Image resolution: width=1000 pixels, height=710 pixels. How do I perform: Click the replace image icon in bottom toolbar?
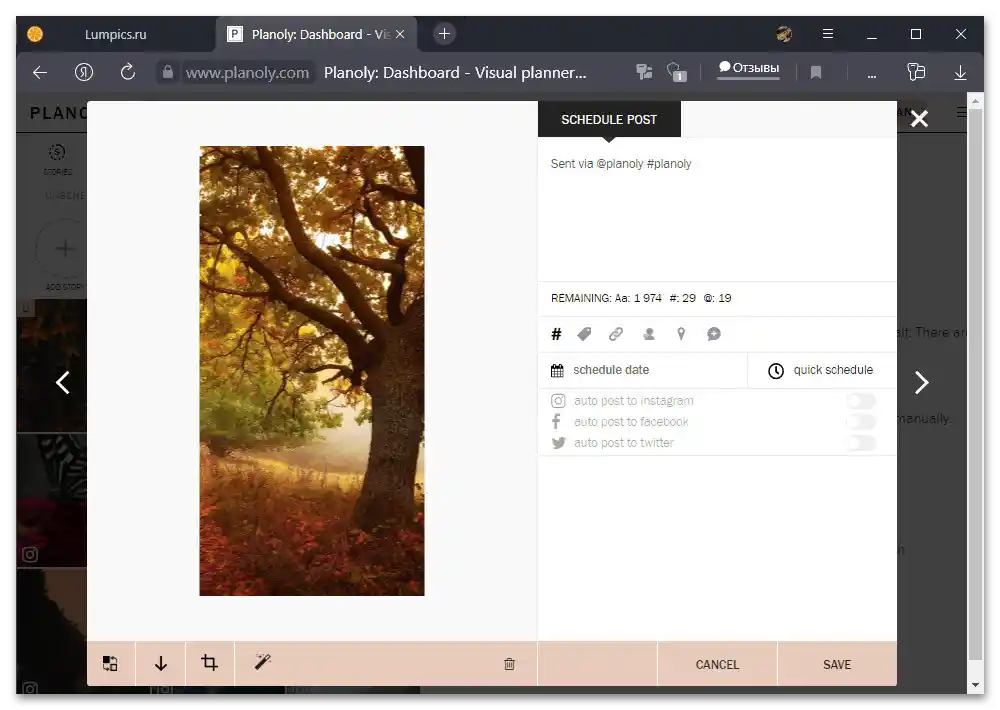110,663
